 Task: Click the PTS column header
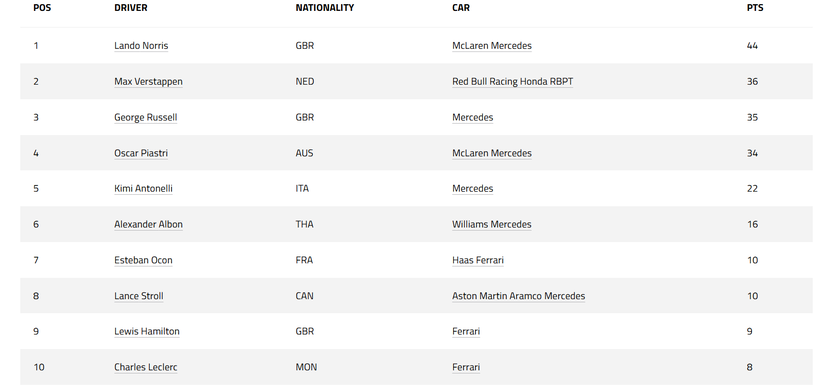pyautogui.click(x=755, y=8)
